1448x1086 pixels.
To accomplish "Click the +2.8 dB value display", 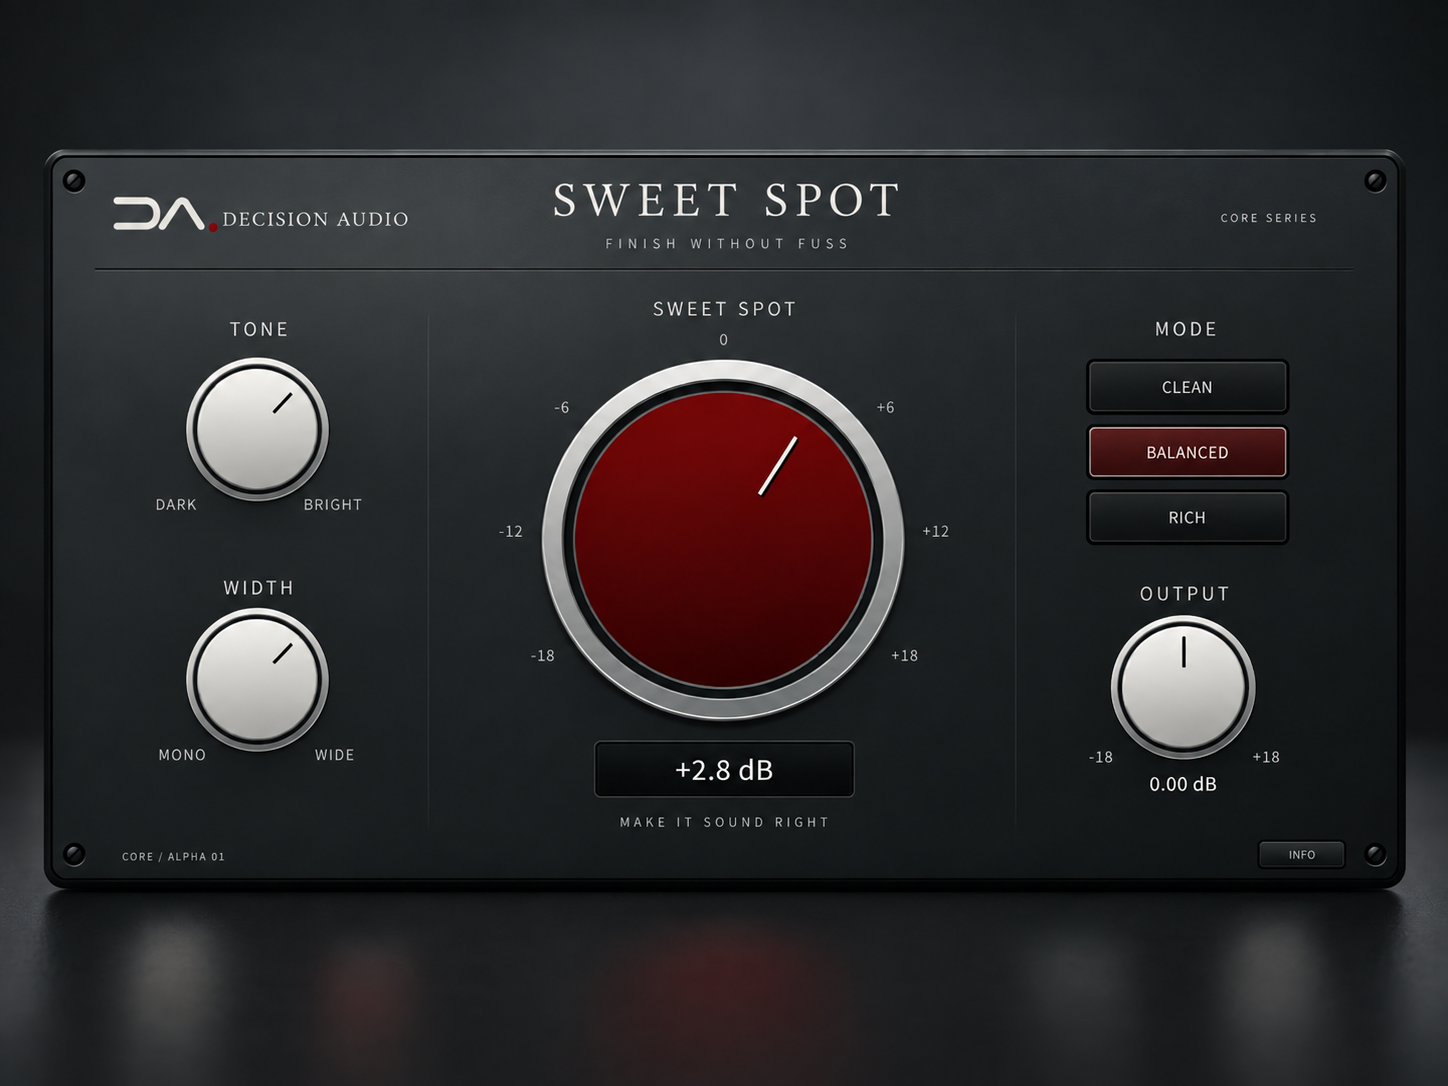I will [724, 769].
